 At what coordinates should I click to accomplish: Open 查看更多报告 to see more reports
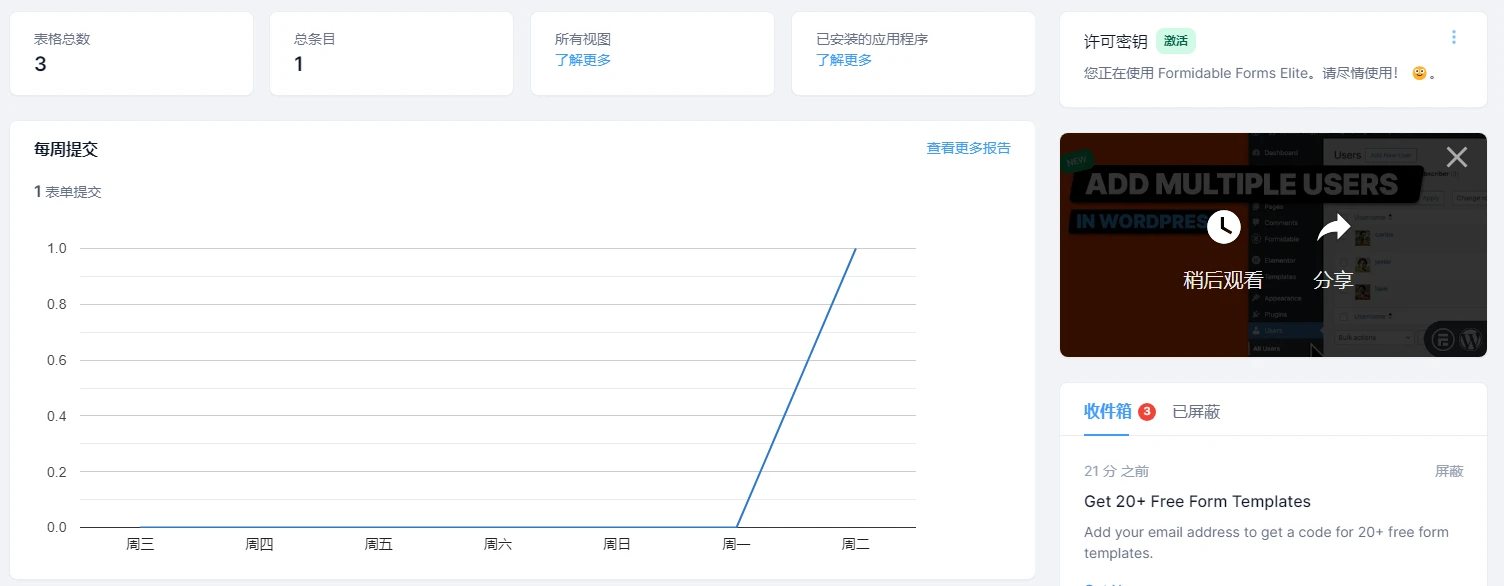point(968,147)
